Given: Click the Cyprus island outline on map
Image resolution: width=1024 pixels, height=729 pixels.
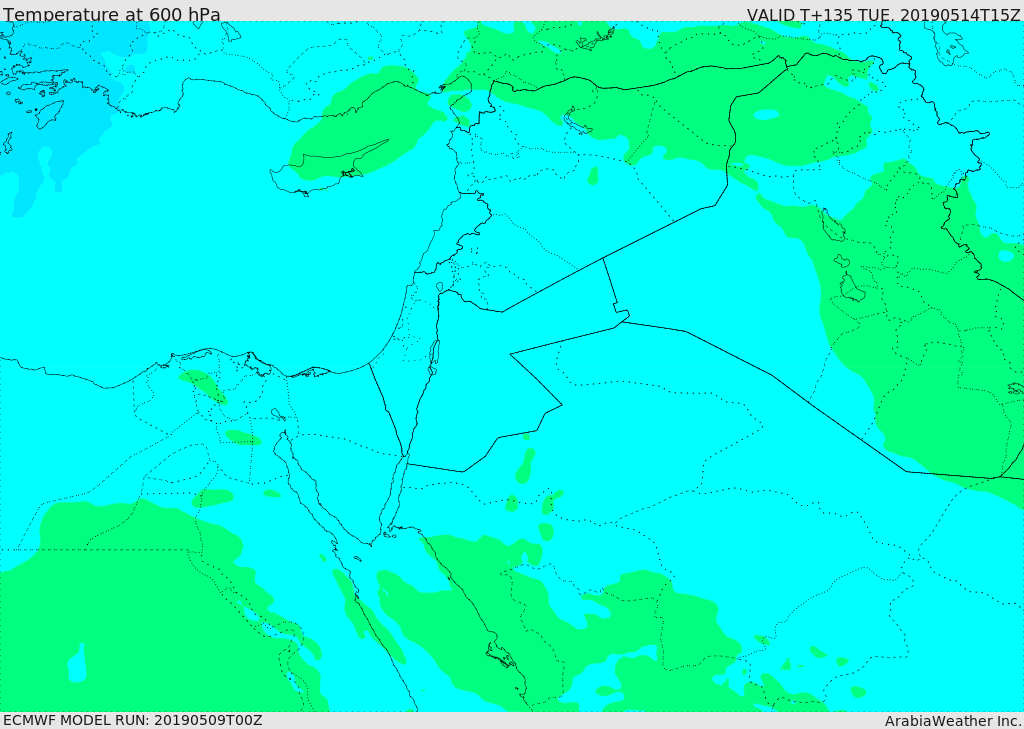Looking at the screenshot, I should [330, 167].
